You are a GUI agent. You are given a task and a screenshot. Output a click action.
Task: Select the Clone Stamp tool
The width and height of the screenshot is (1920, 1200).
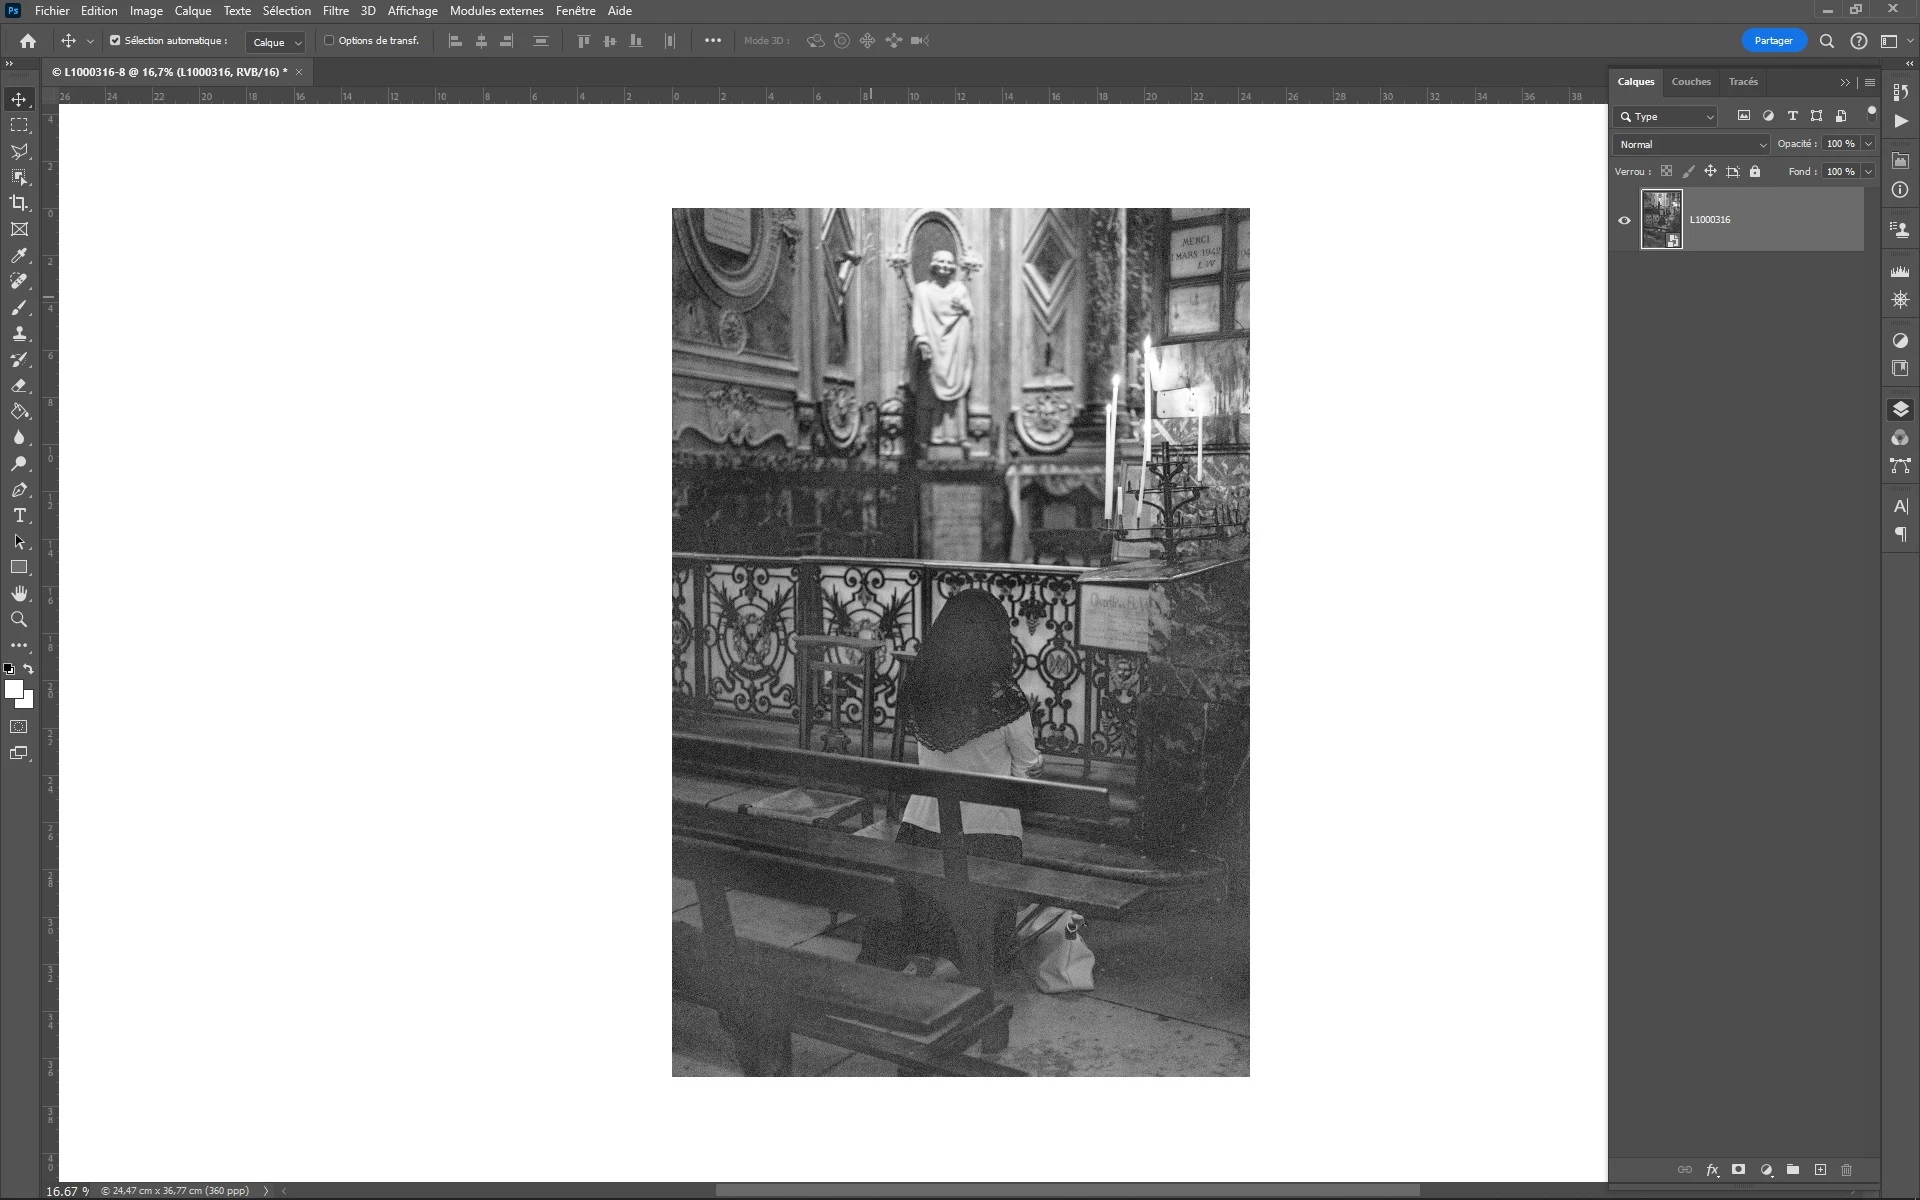tap(19, 333)
